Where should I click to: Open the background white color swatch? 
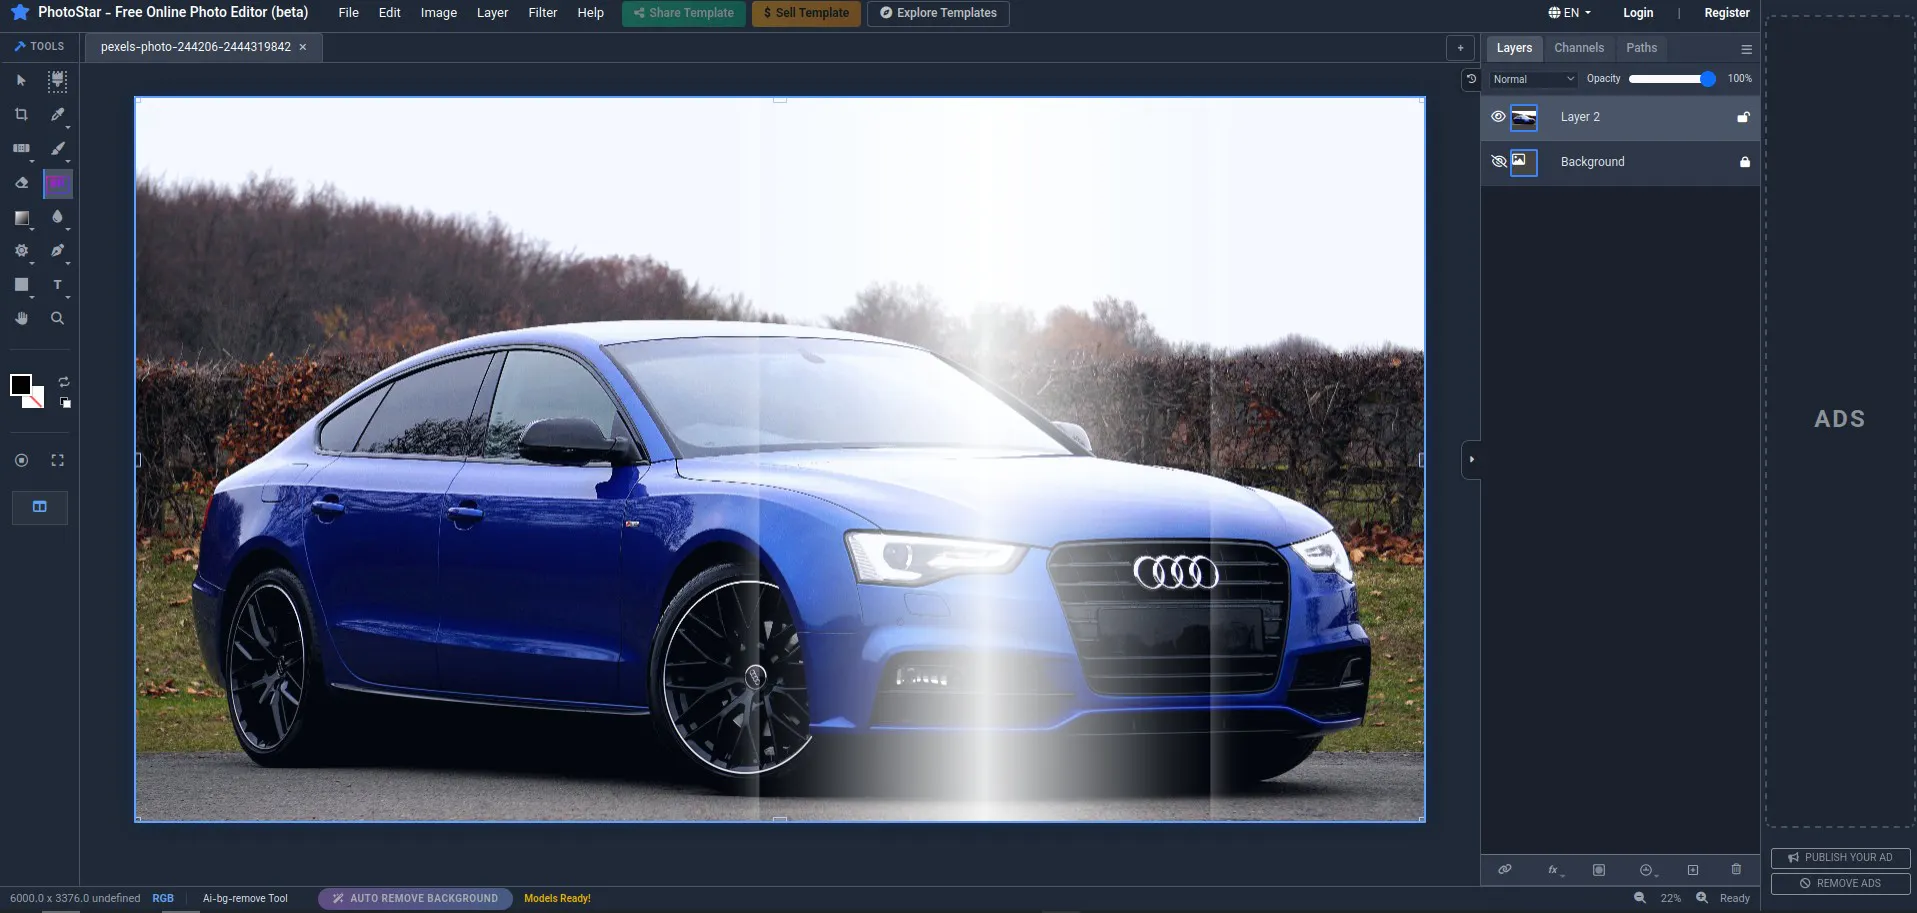[x=37, y=400]
